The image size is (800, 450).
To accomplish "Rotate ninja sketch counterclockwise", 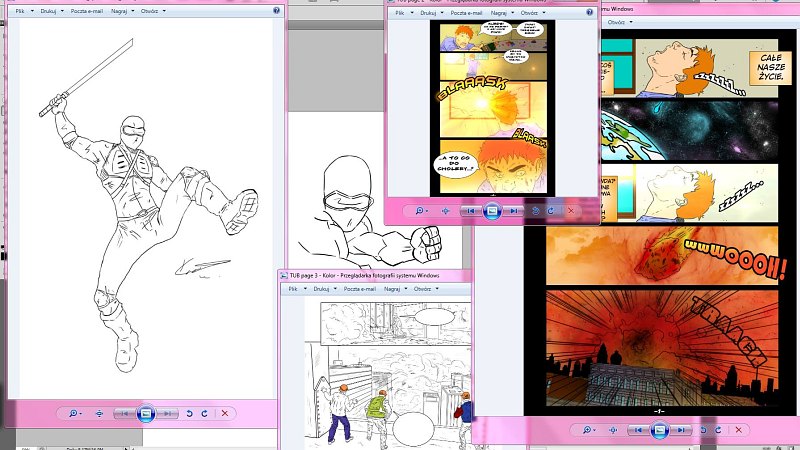I will 189,413.
